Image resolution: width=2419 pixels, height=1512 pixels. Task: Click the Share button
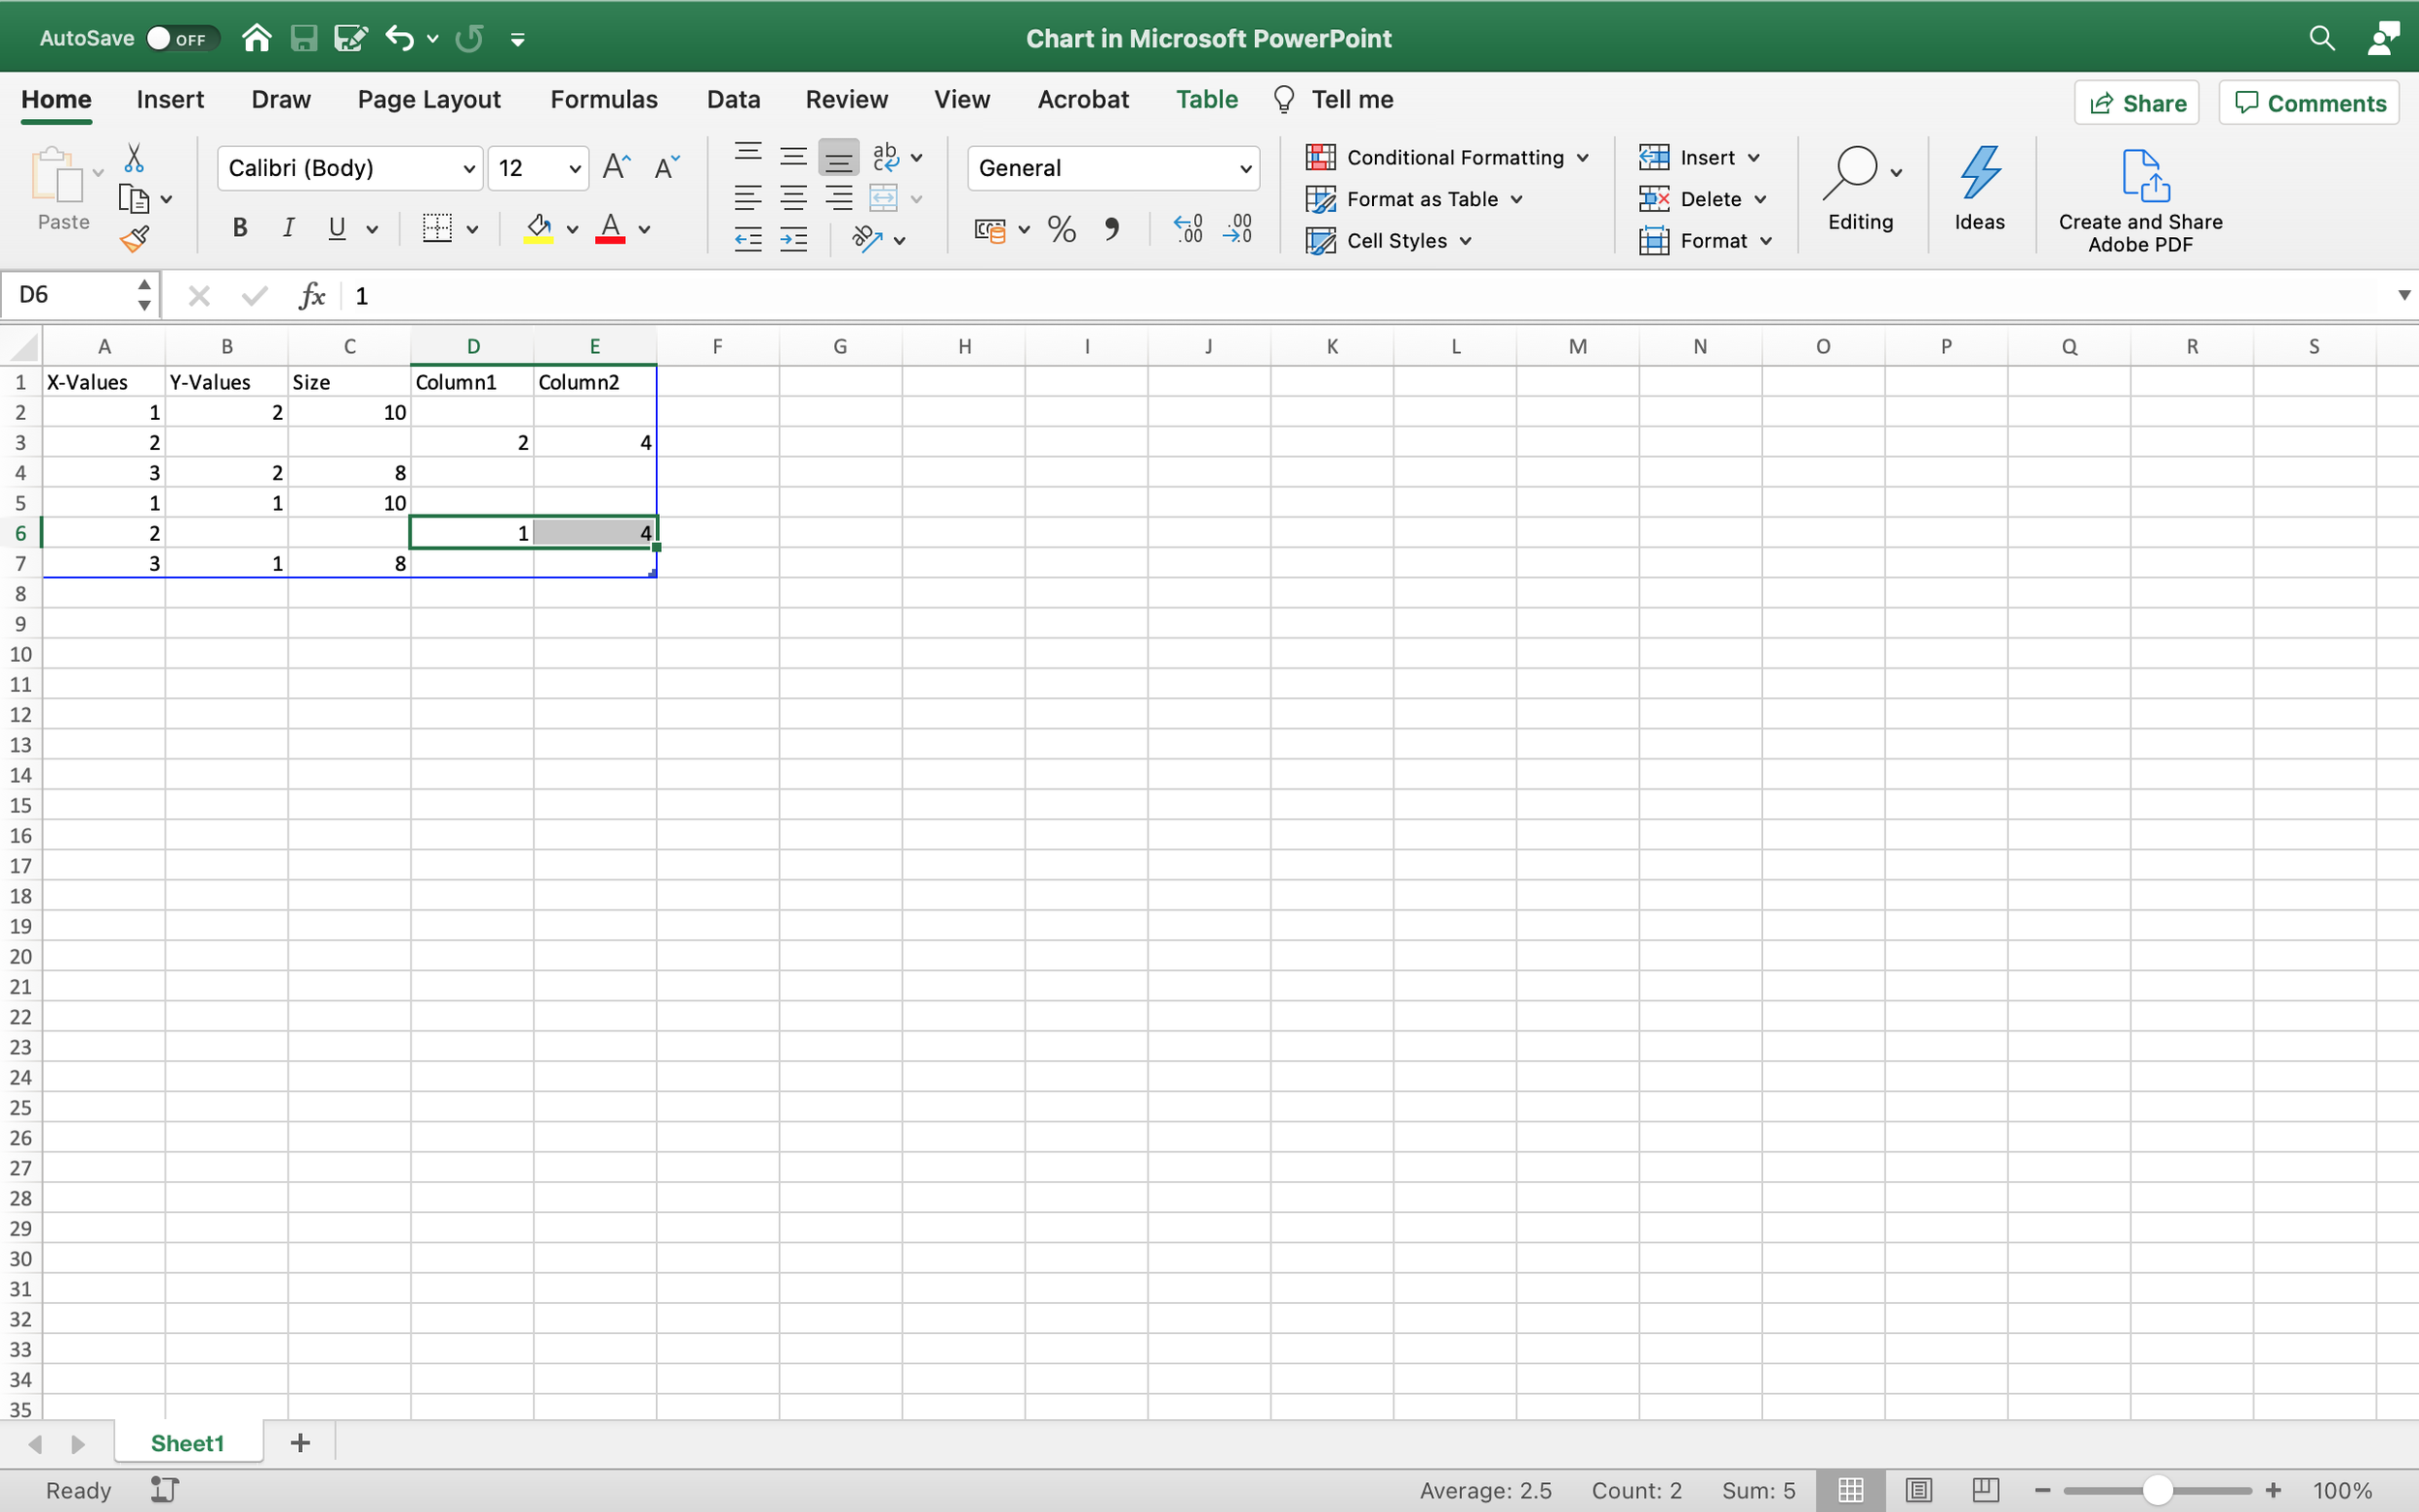click(x=2136, y=103)
